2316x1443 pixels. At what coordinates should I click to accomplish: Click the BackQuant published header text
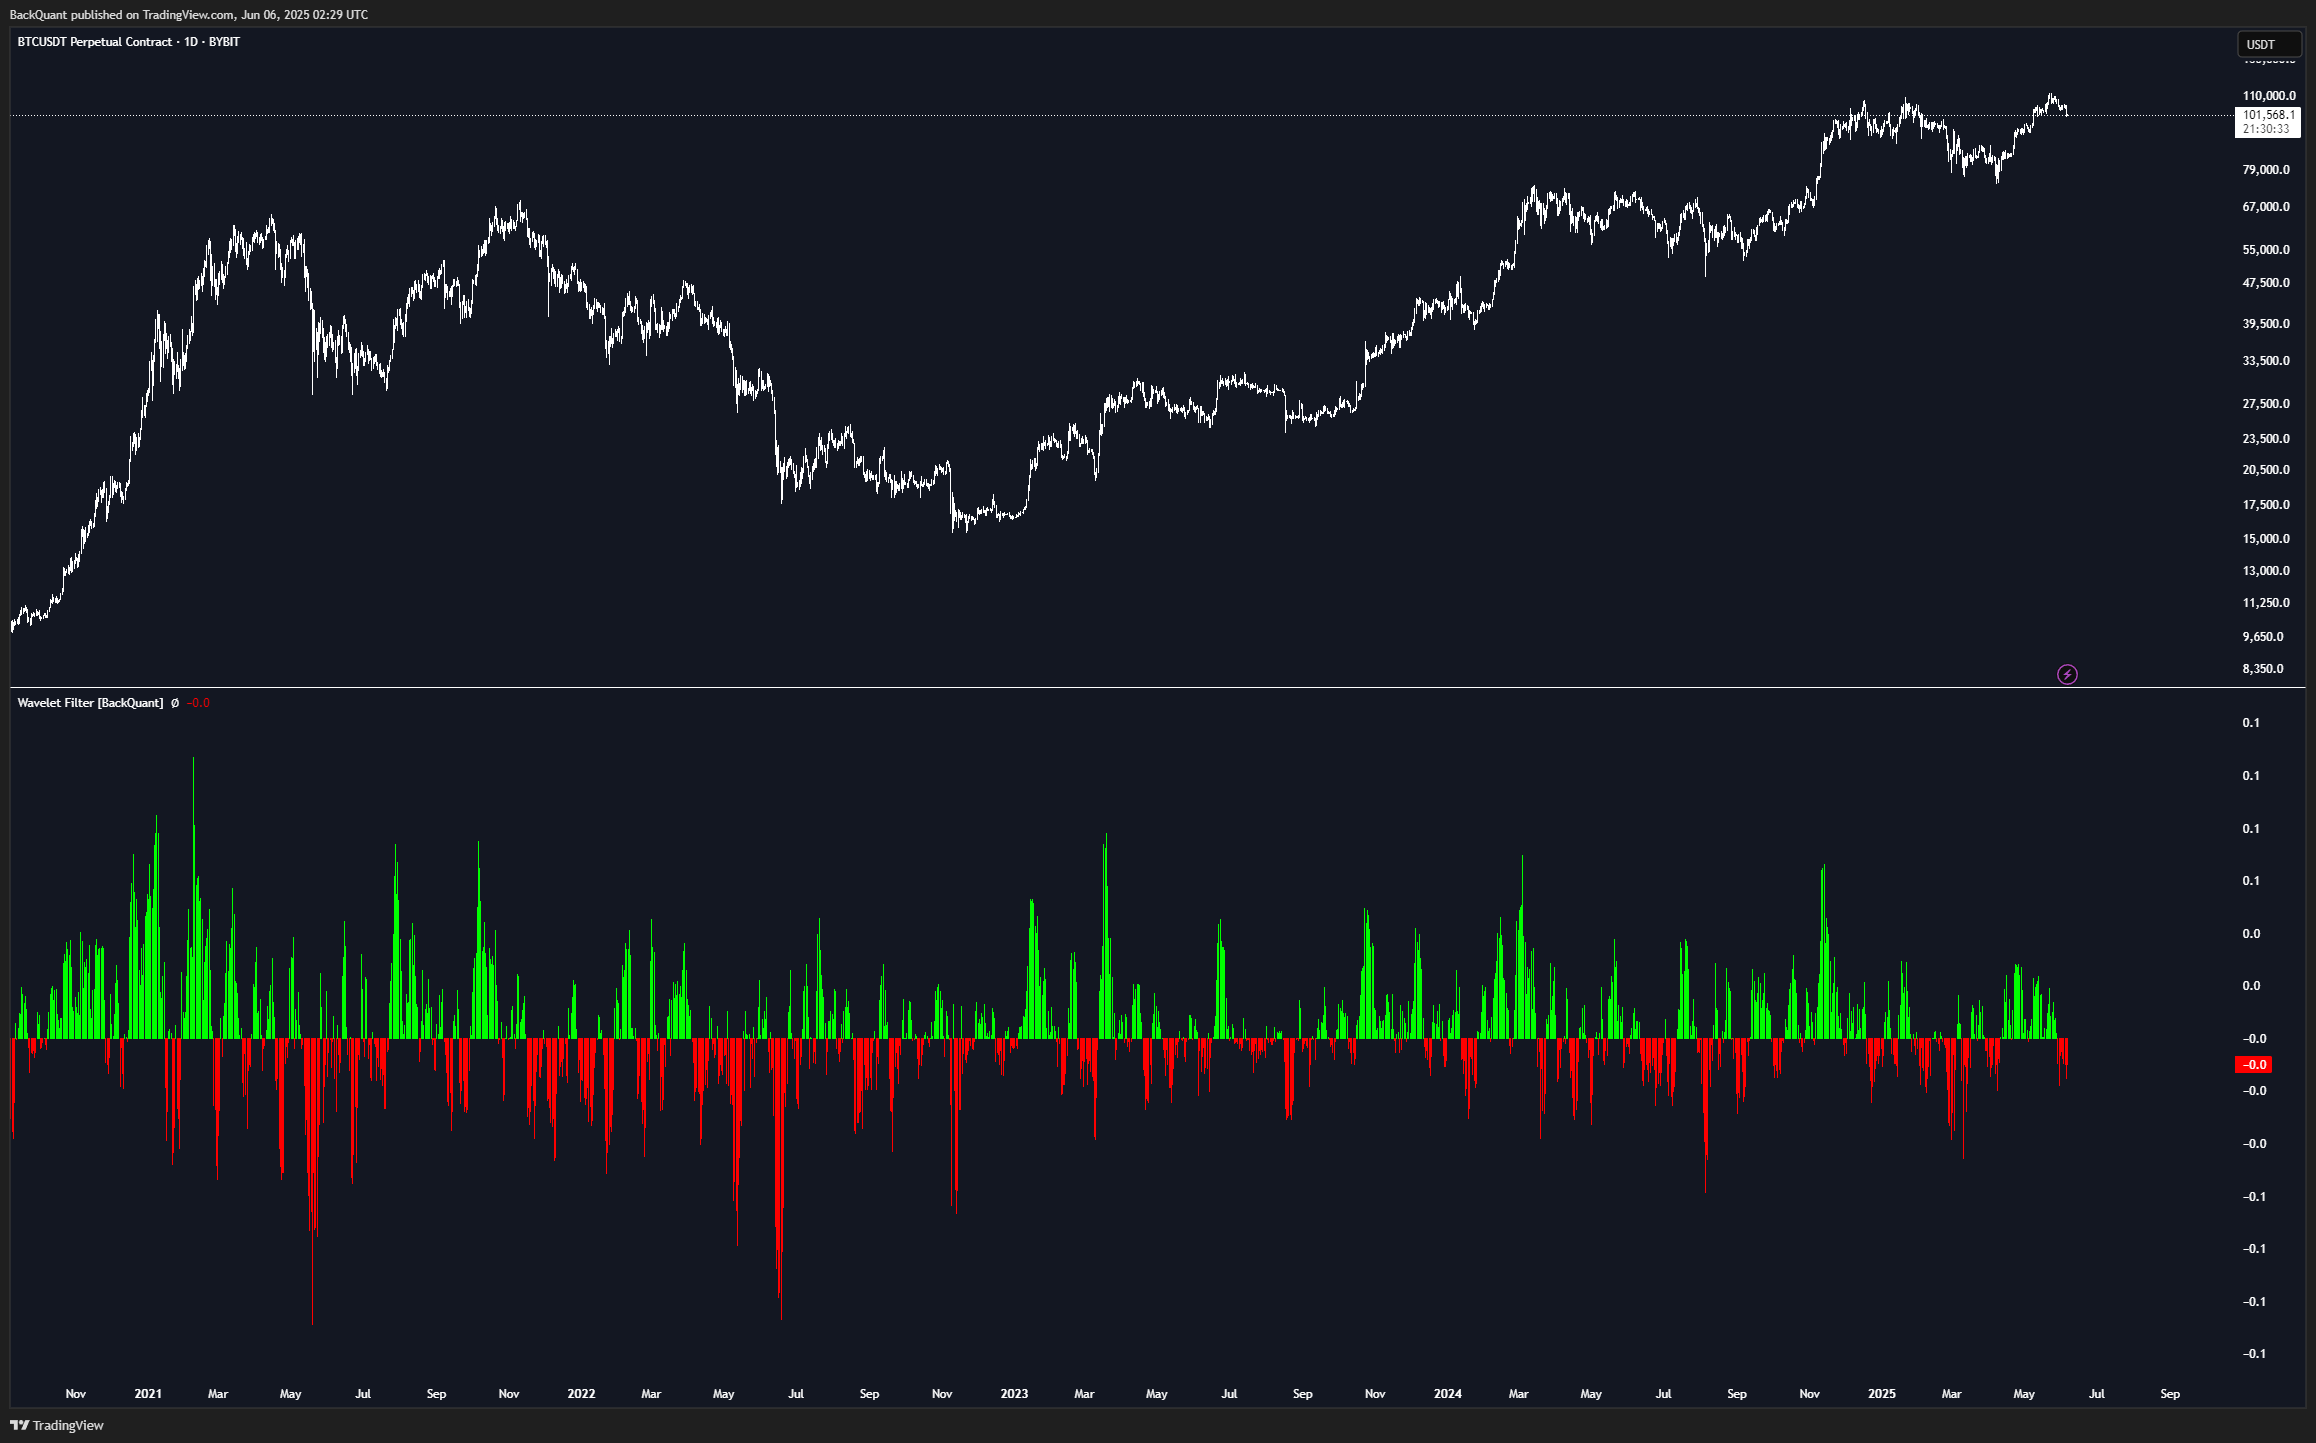pyautogui.click(x=189, y=15)
